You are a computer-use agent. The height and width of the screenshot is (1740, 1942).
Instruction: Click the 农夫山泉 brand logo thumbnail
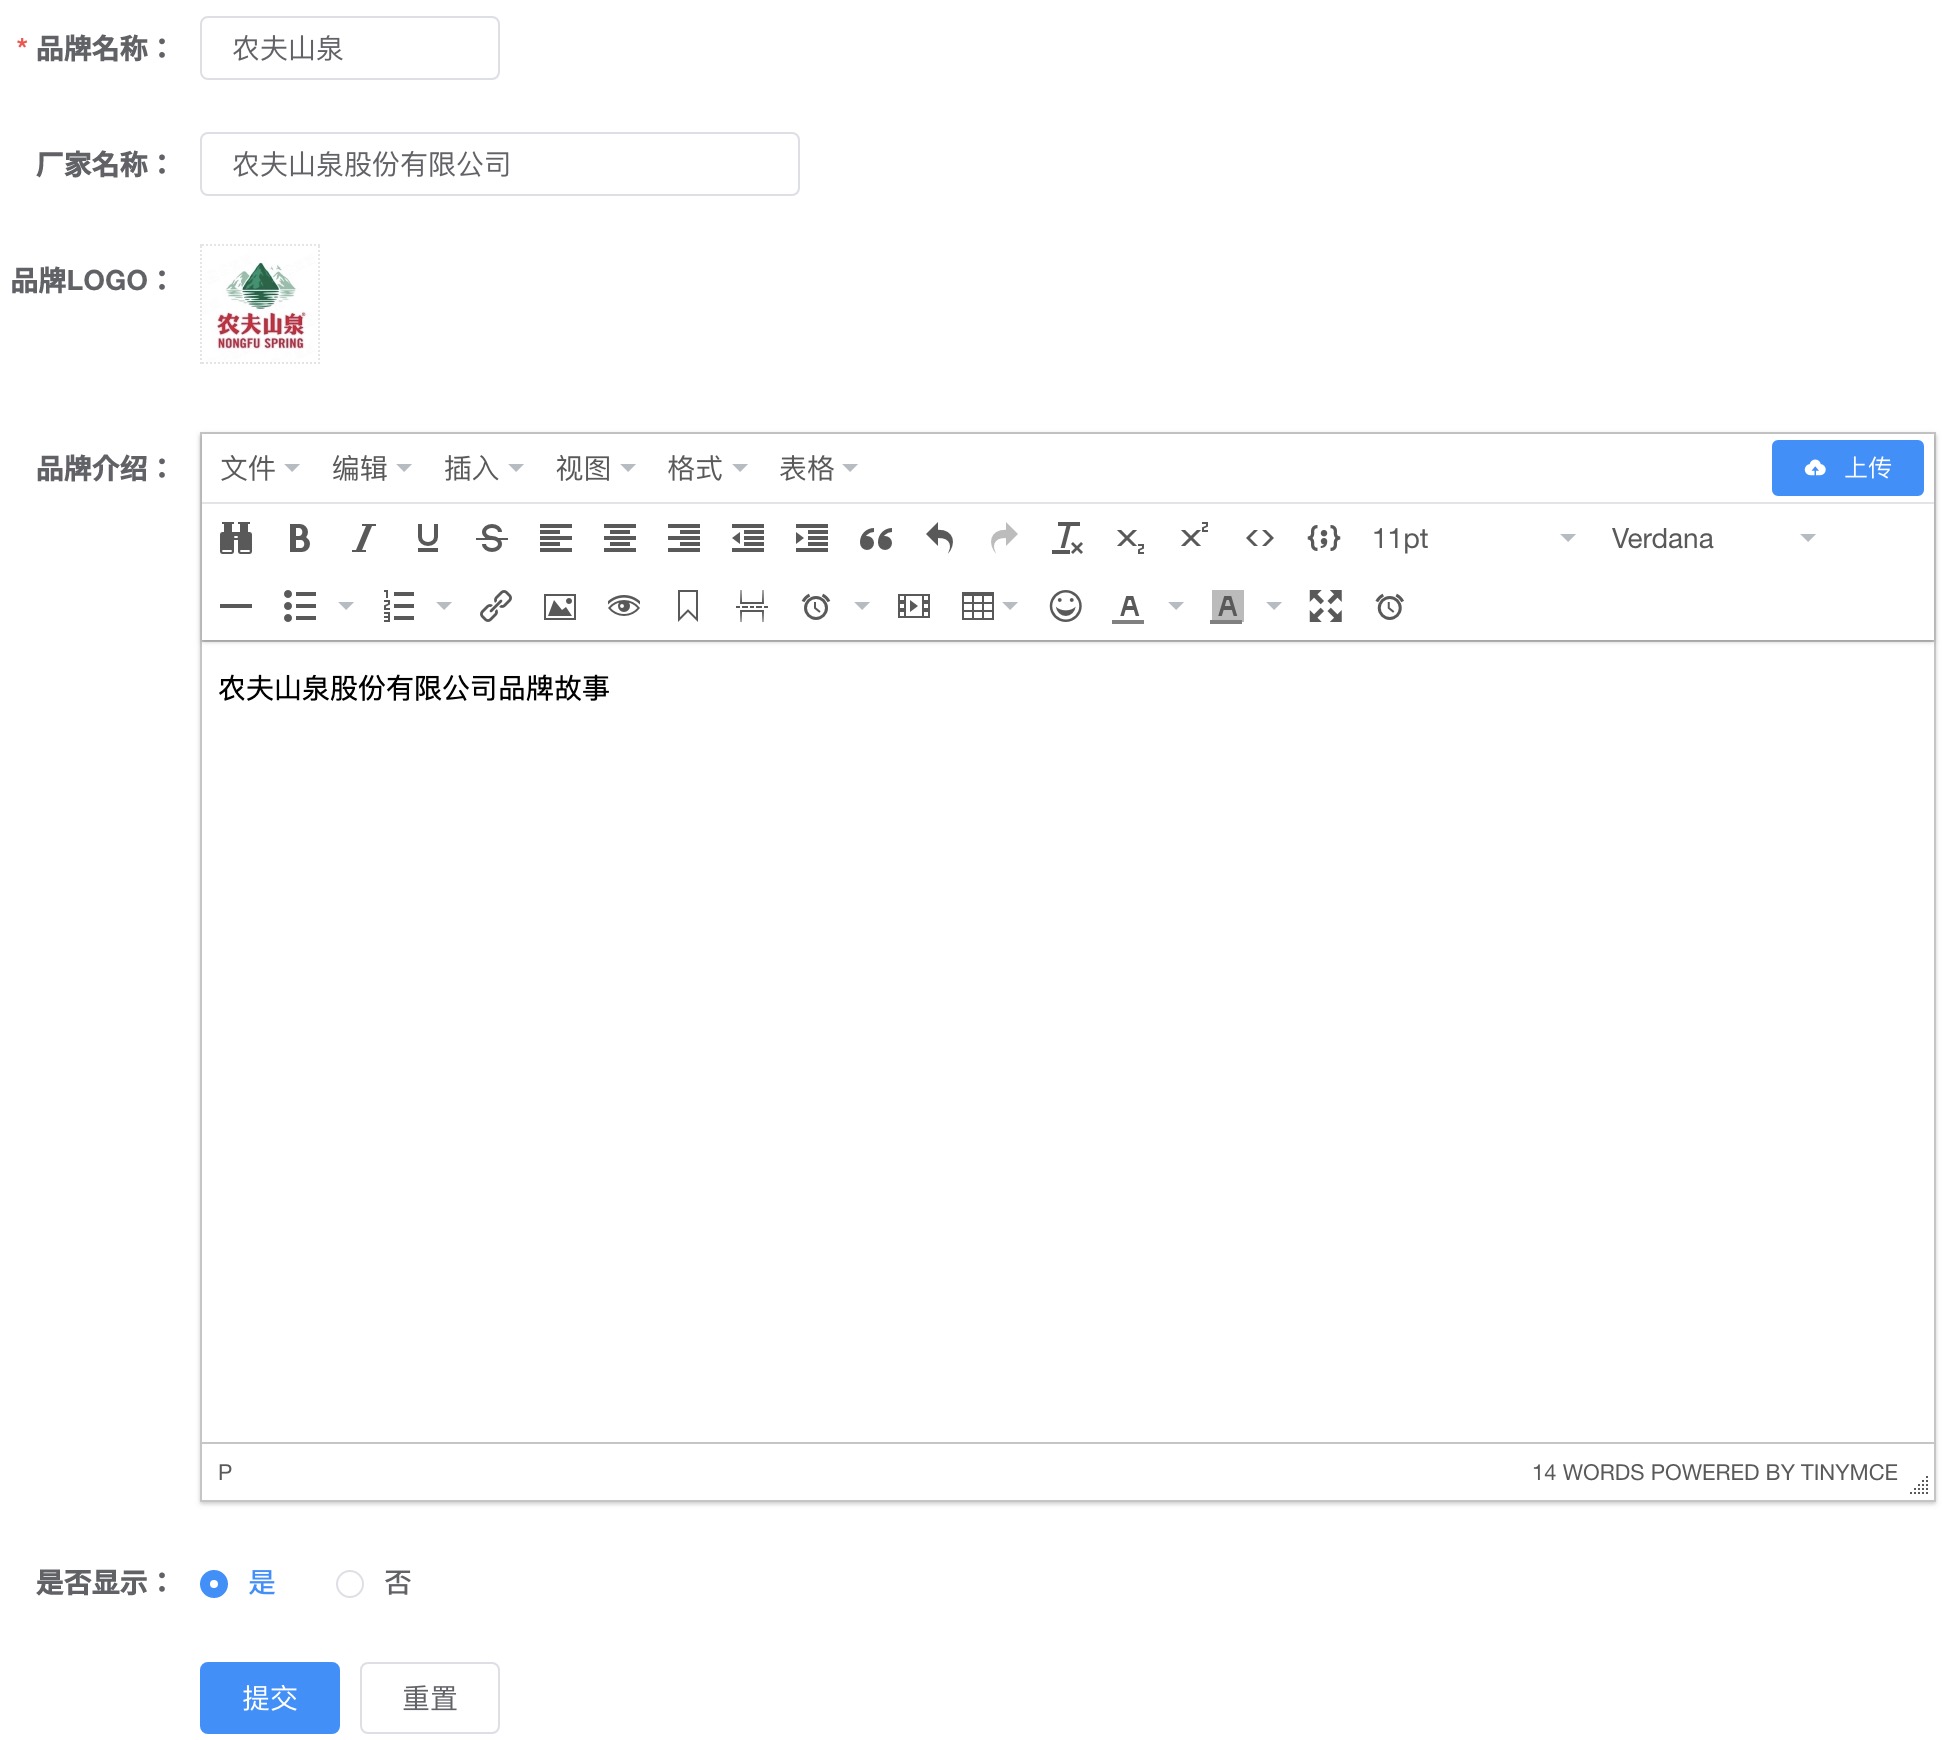click(260, 304)
